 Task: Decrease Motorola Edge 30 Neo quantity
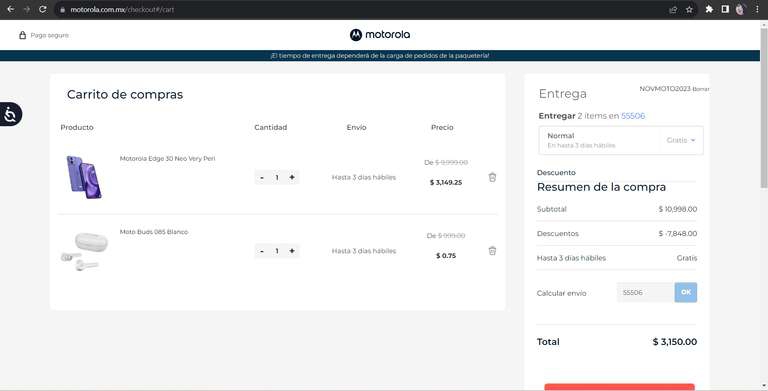click(x=262, y=177)
